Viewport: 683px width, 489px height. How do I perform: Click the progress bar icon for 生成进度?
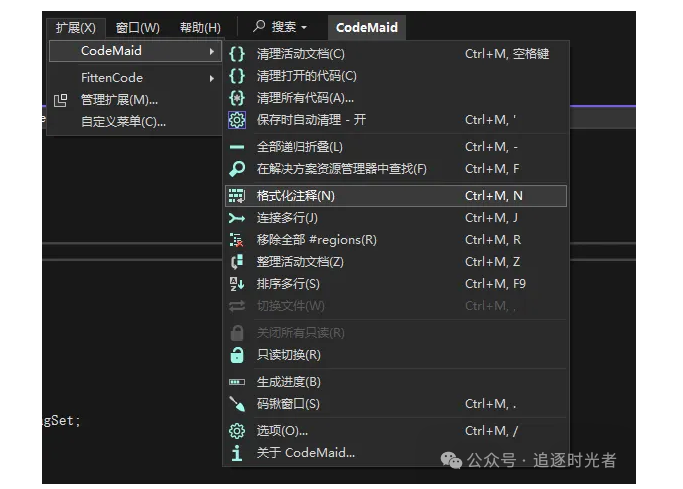point(237,382)
